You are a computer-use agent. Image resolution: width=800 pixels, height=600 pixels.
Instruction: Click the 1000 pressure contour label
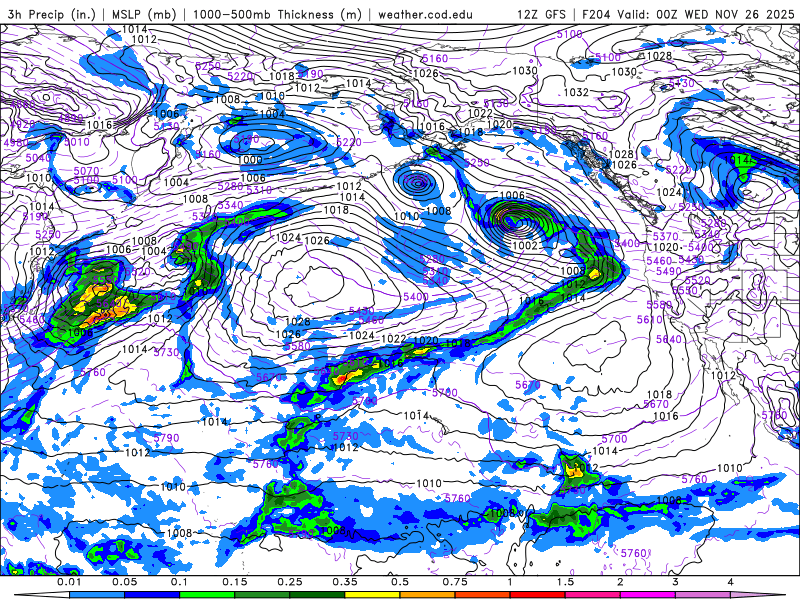click(x=250, y=160)
